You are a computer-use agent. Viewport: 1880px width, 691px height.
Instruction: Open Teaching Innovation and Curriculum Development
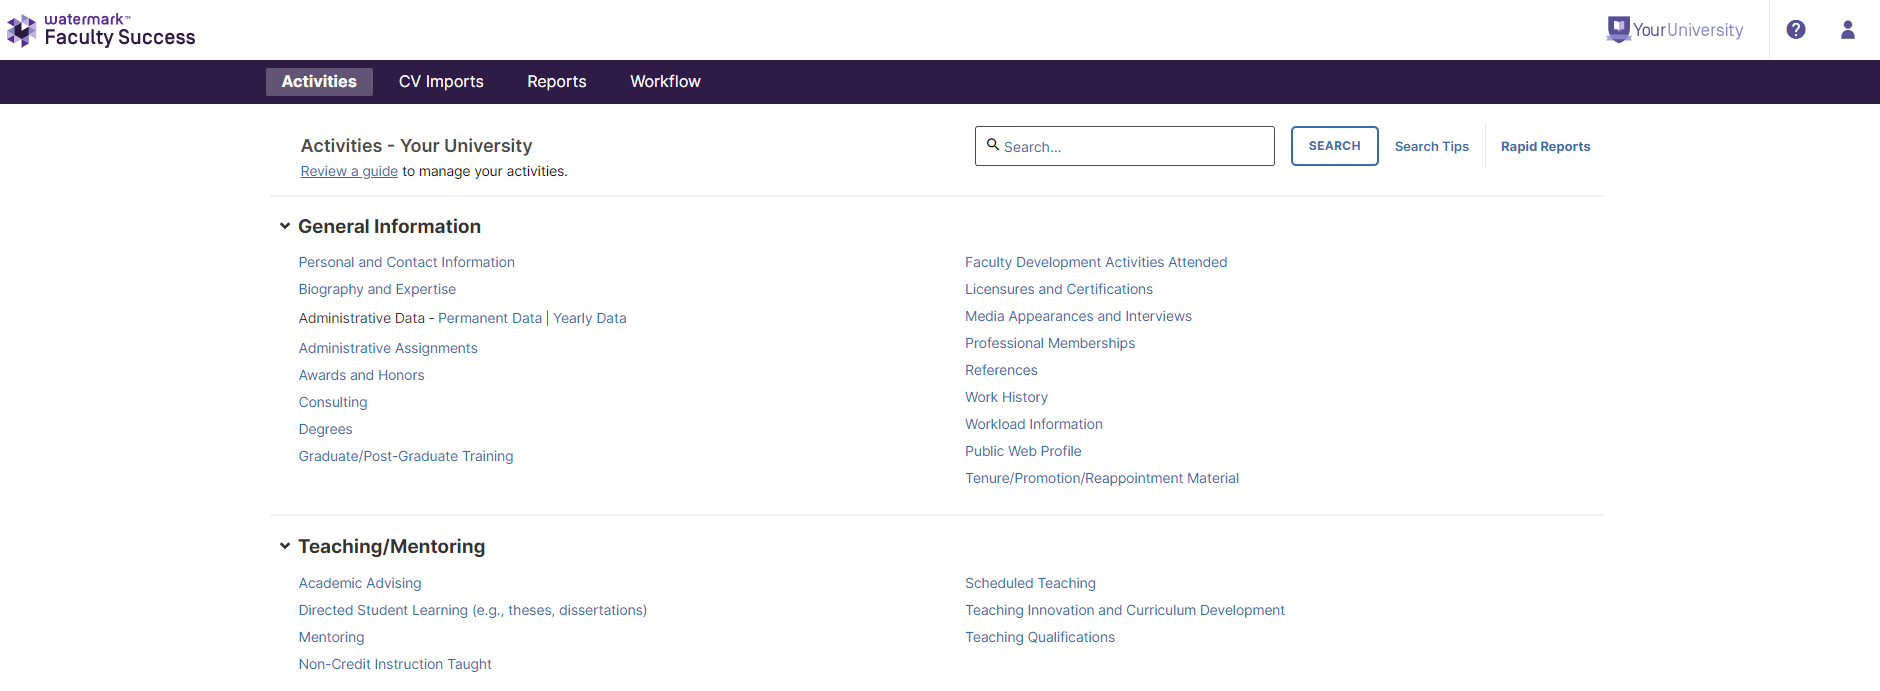tap(1125, 610)
